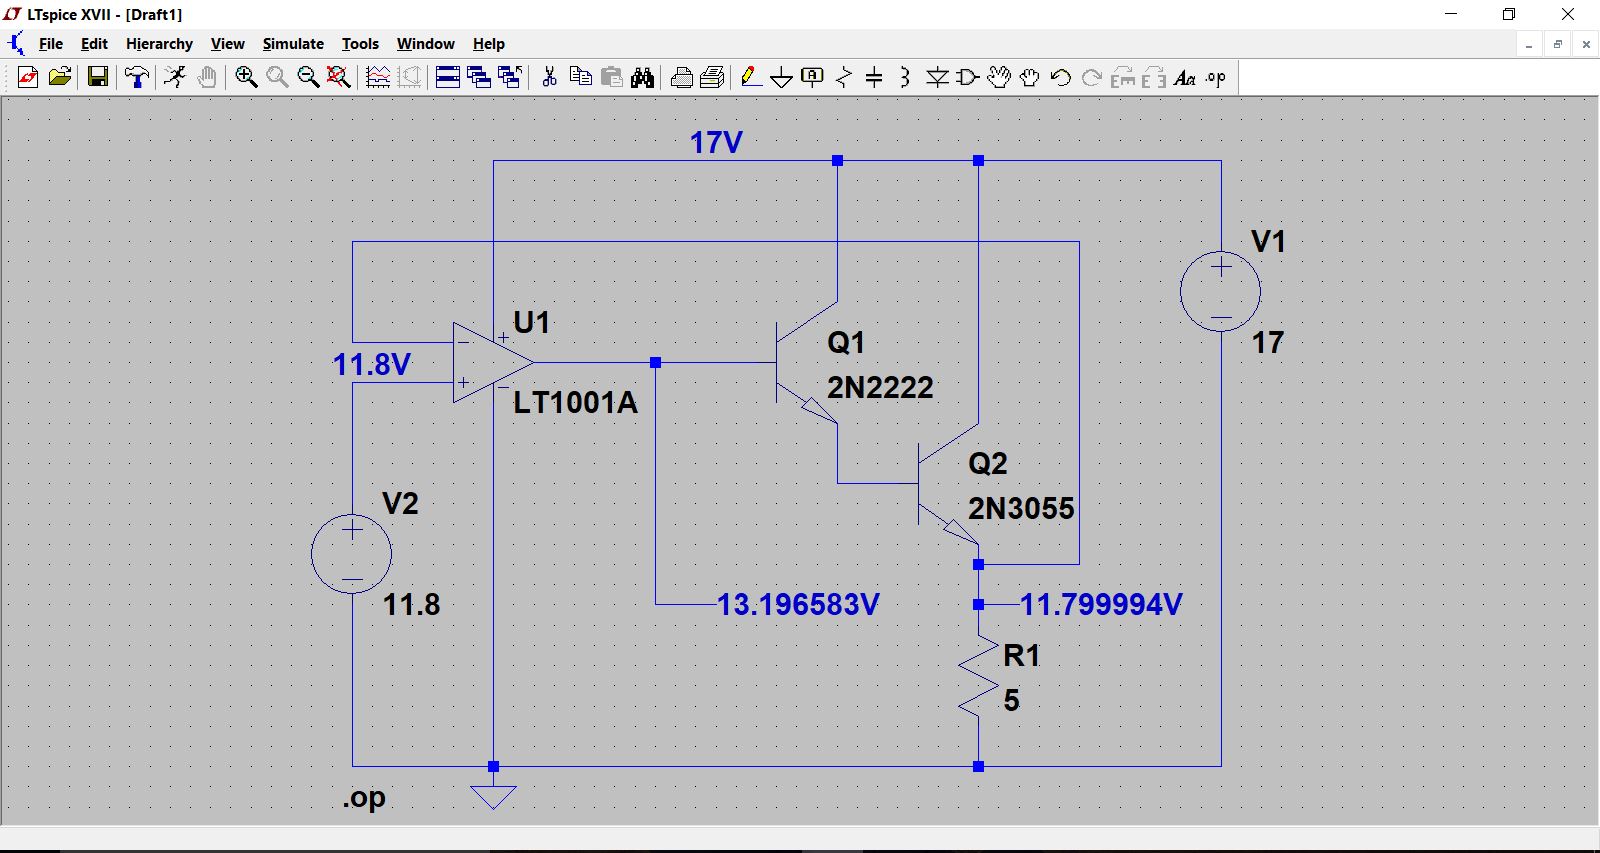Click the ground symbol at bottom
This screenshot has width=1600, height=853.
pyautogui.click(x=493, y=797)
